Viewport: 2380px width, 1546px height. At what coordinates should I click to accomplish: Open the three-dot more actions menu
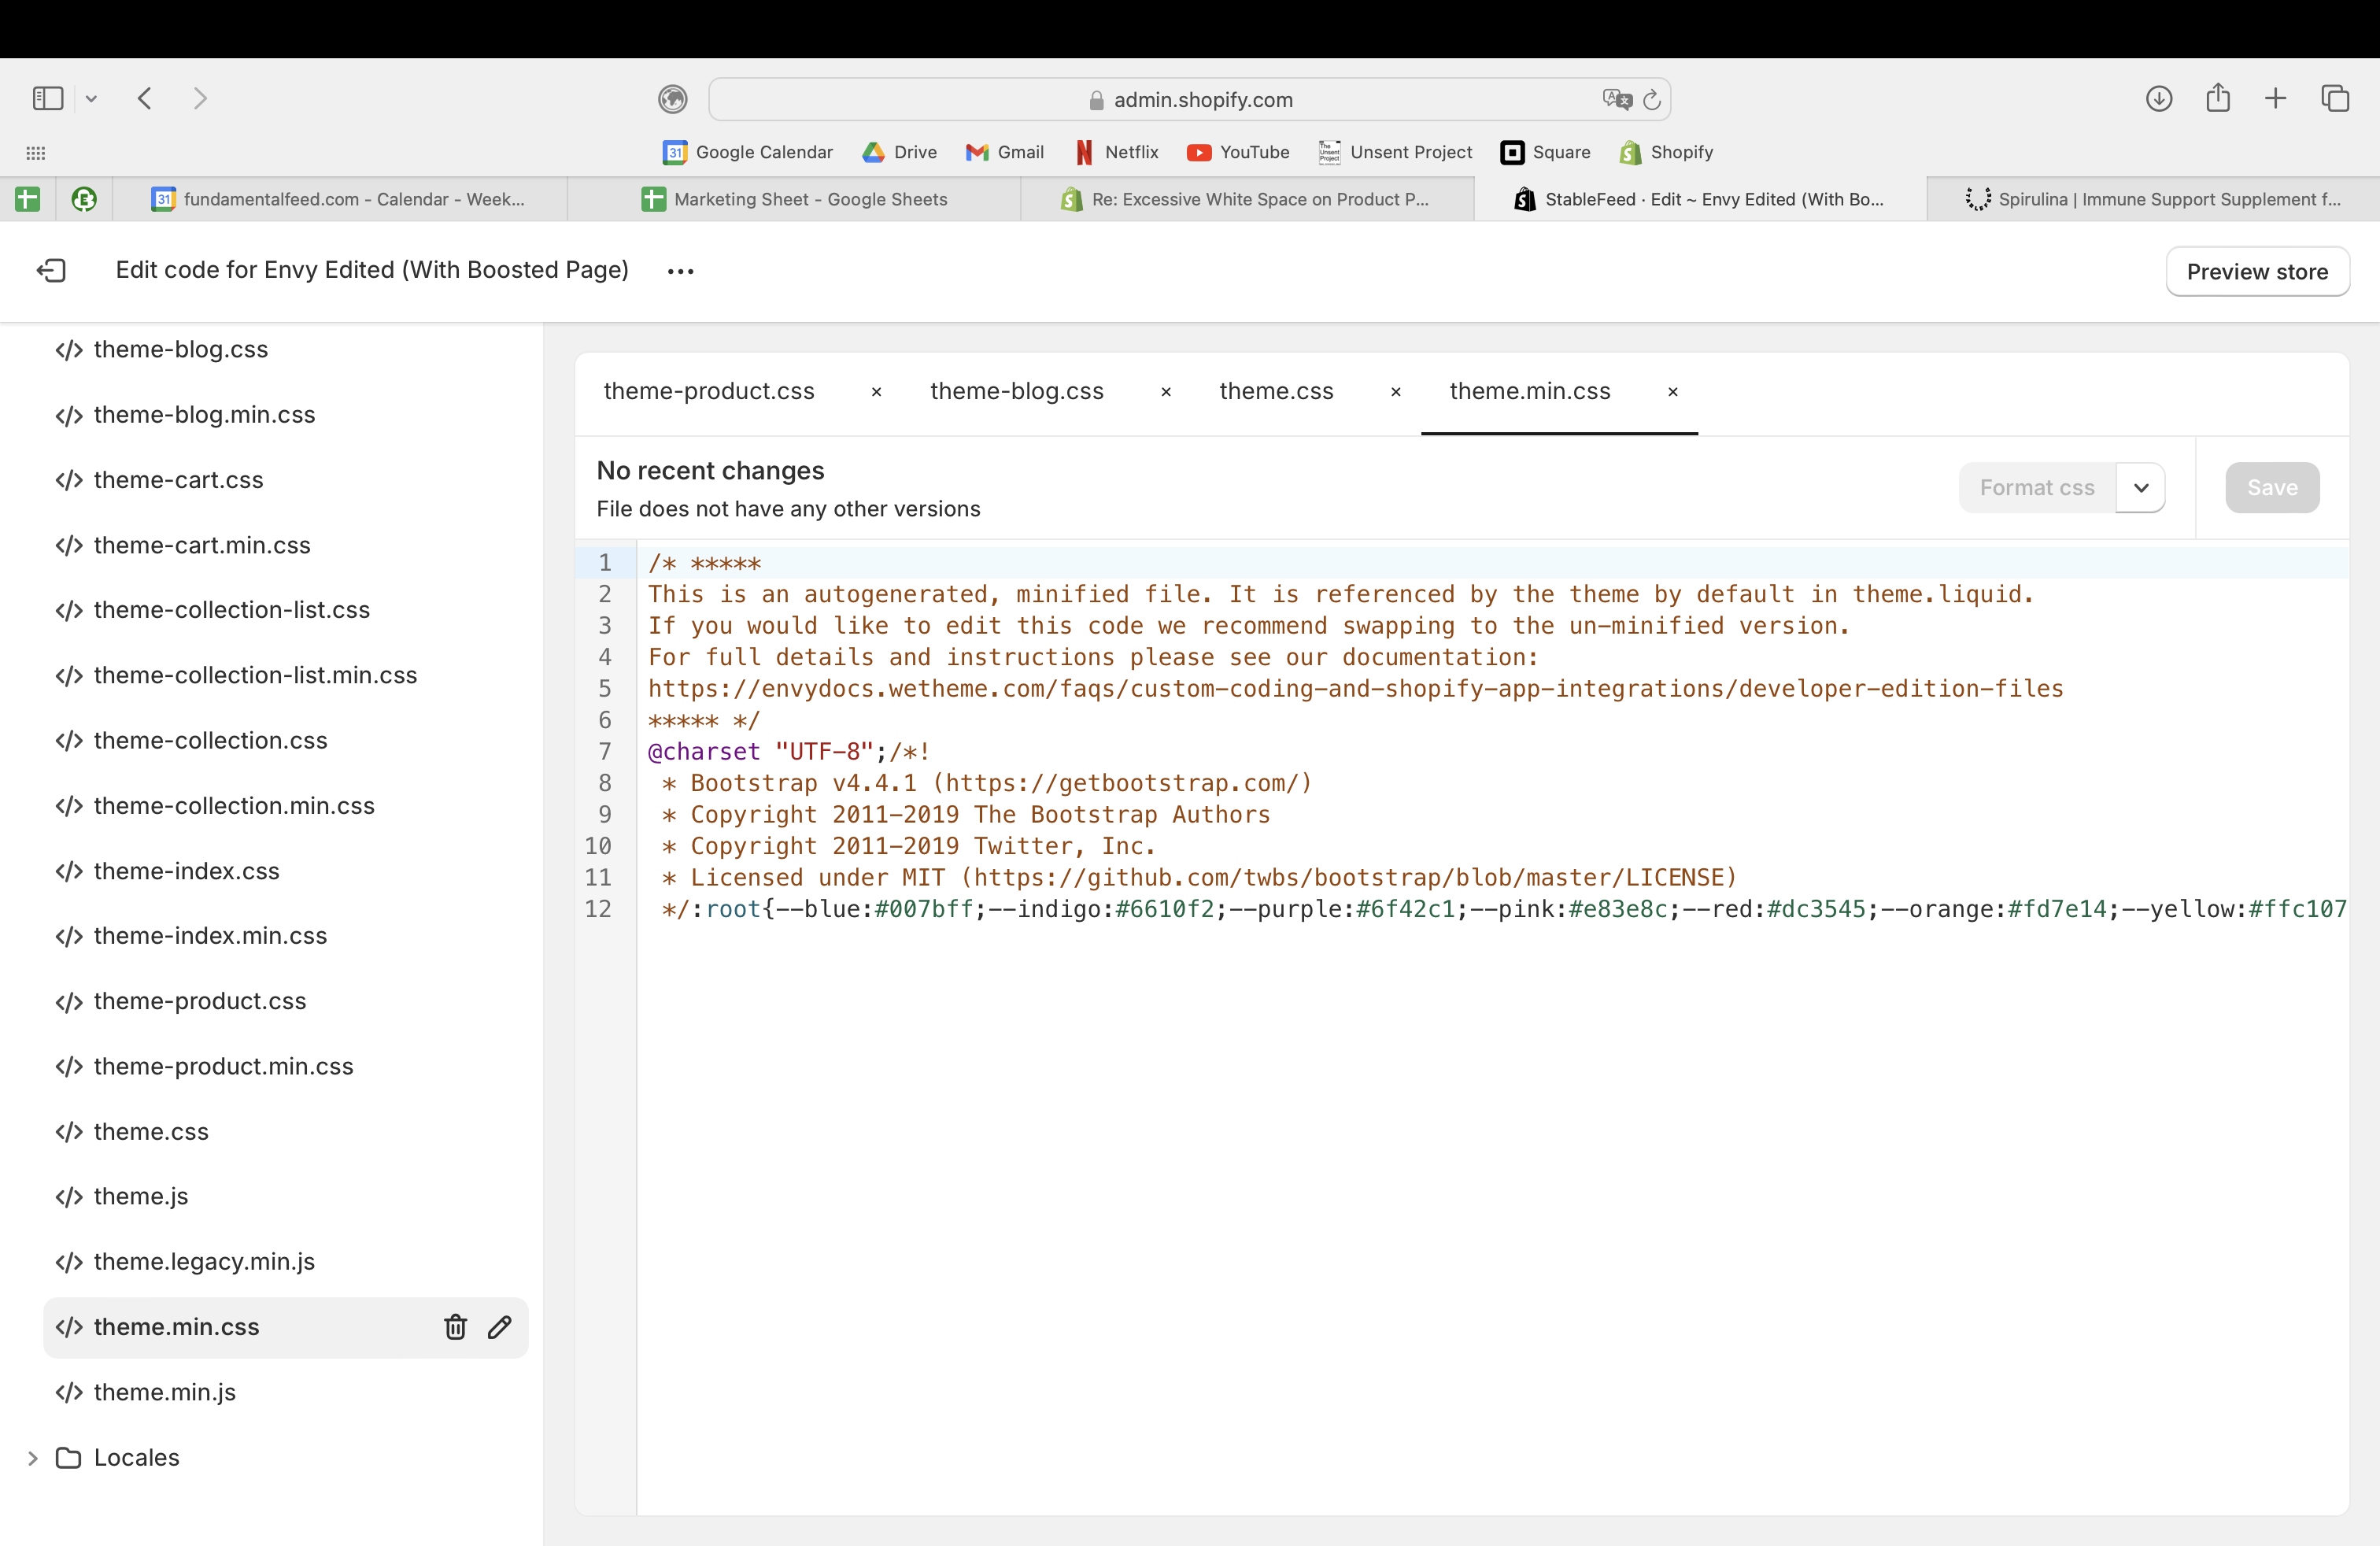click(680, 271)
